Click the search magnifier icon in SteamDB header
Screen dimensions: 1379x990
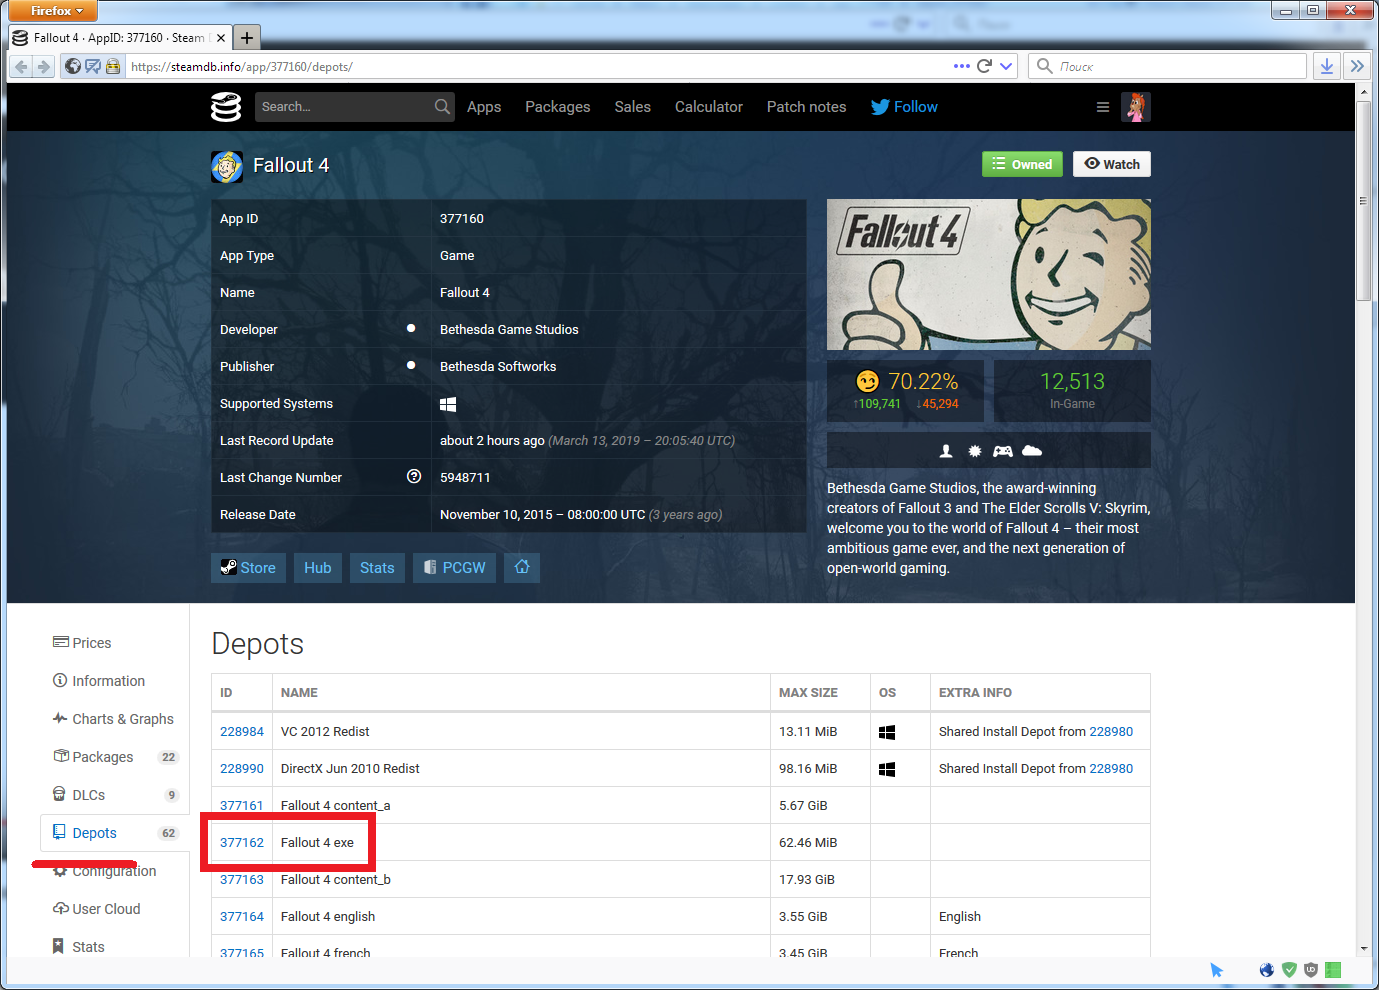[442, 107]
